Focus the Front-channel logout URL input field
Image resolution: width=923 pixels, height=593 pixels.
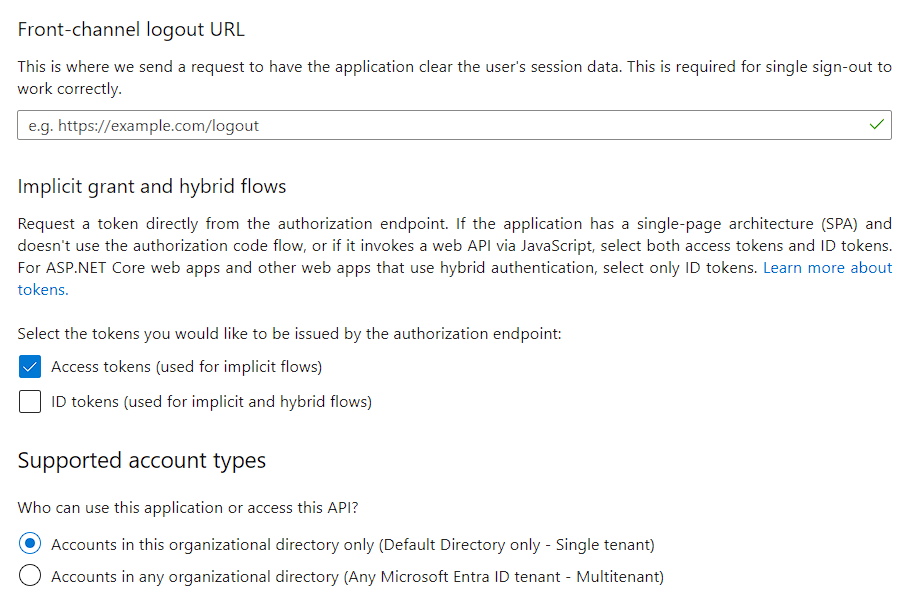[x=454, y=125]
